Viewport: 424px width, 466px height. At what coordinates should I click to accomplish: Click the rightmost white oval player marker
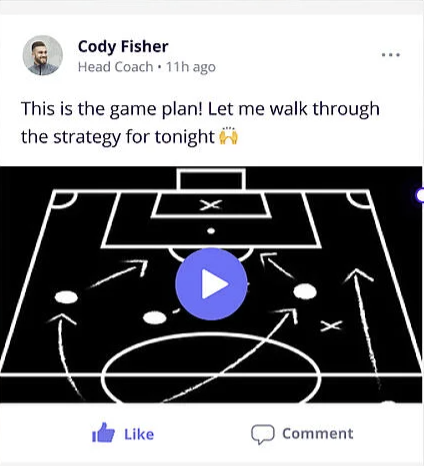[x=305, y=291]
